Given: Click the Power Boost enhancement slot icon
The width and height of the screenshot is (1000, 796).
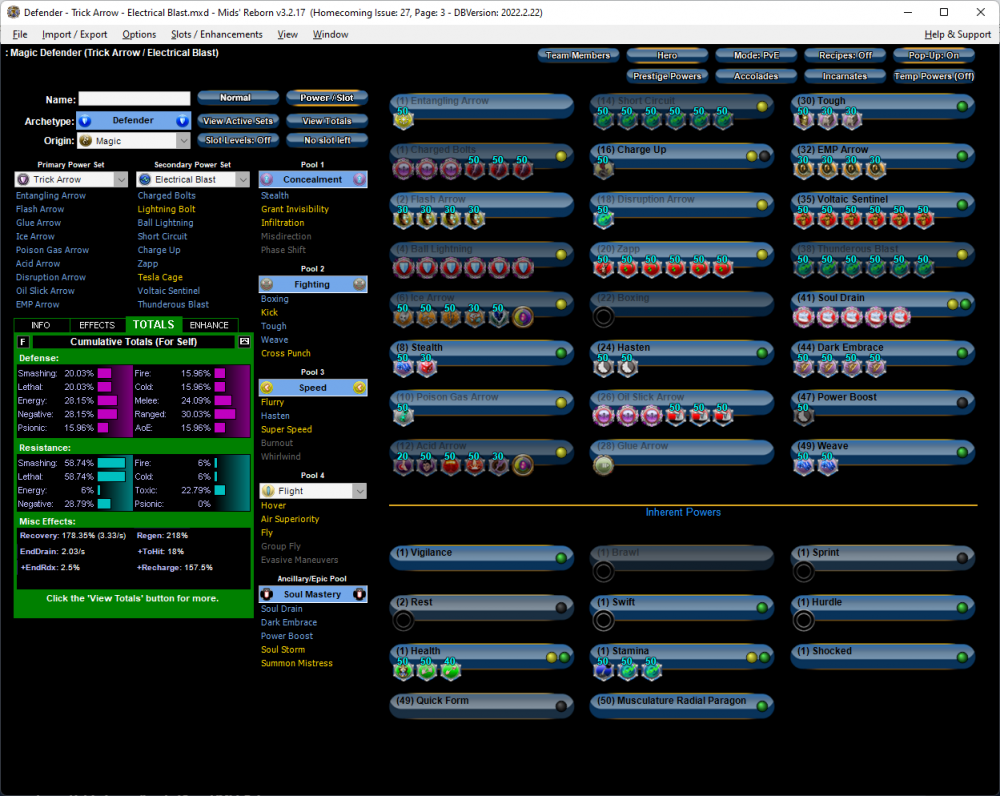Looking at the screenshot, I should pos(804,416).
